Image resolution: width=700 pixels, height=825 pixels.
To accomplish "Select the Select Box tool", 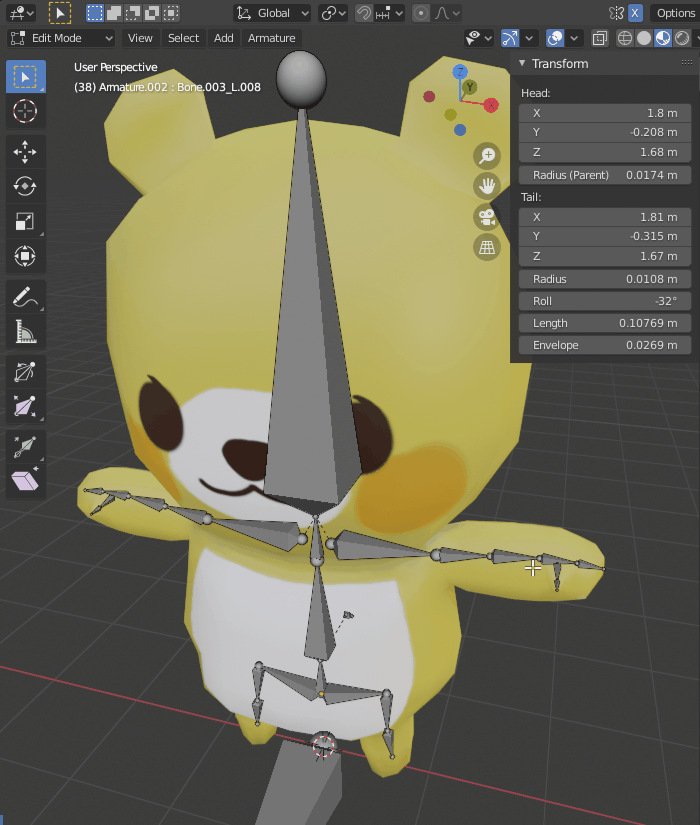I will click(x=25, y=77).
